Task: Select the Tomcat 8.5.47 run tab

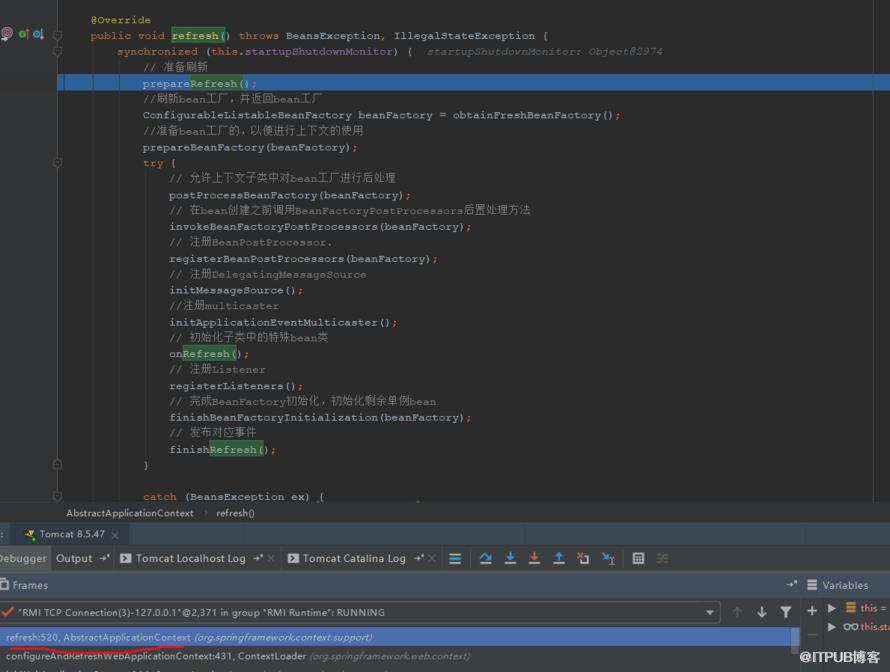Action: [72, 534]
